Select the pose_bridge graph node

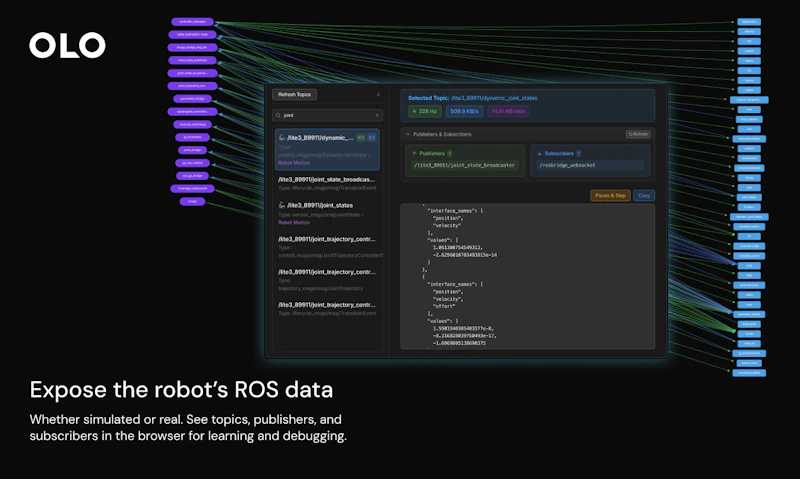(x=192, y=150)
